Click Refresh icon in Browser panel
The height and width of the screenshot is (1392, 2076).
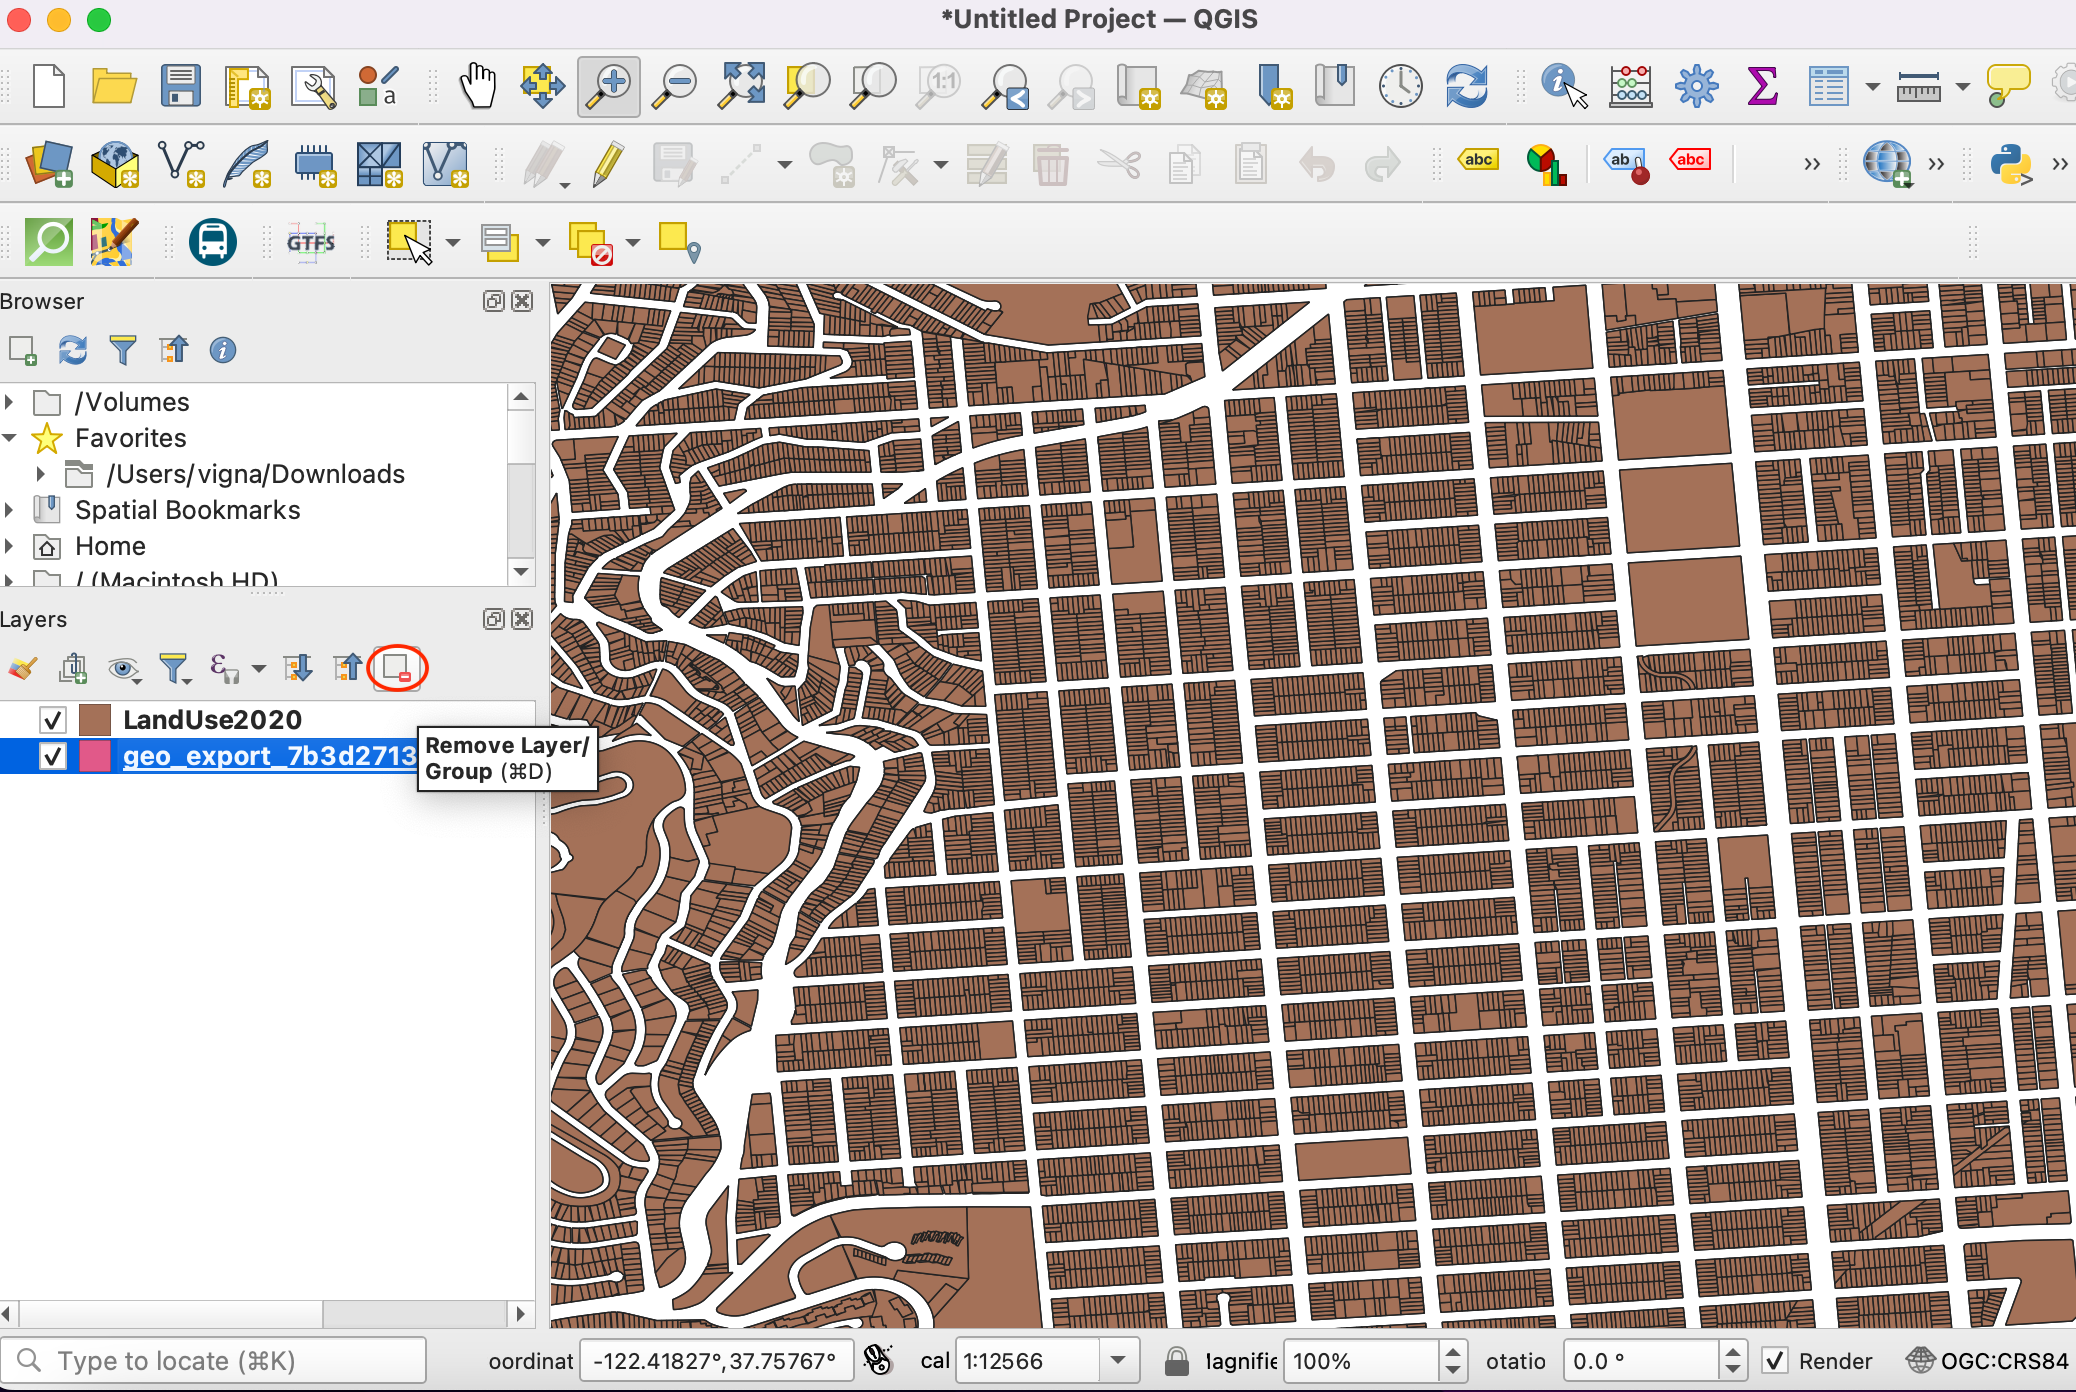pos(72,350)
